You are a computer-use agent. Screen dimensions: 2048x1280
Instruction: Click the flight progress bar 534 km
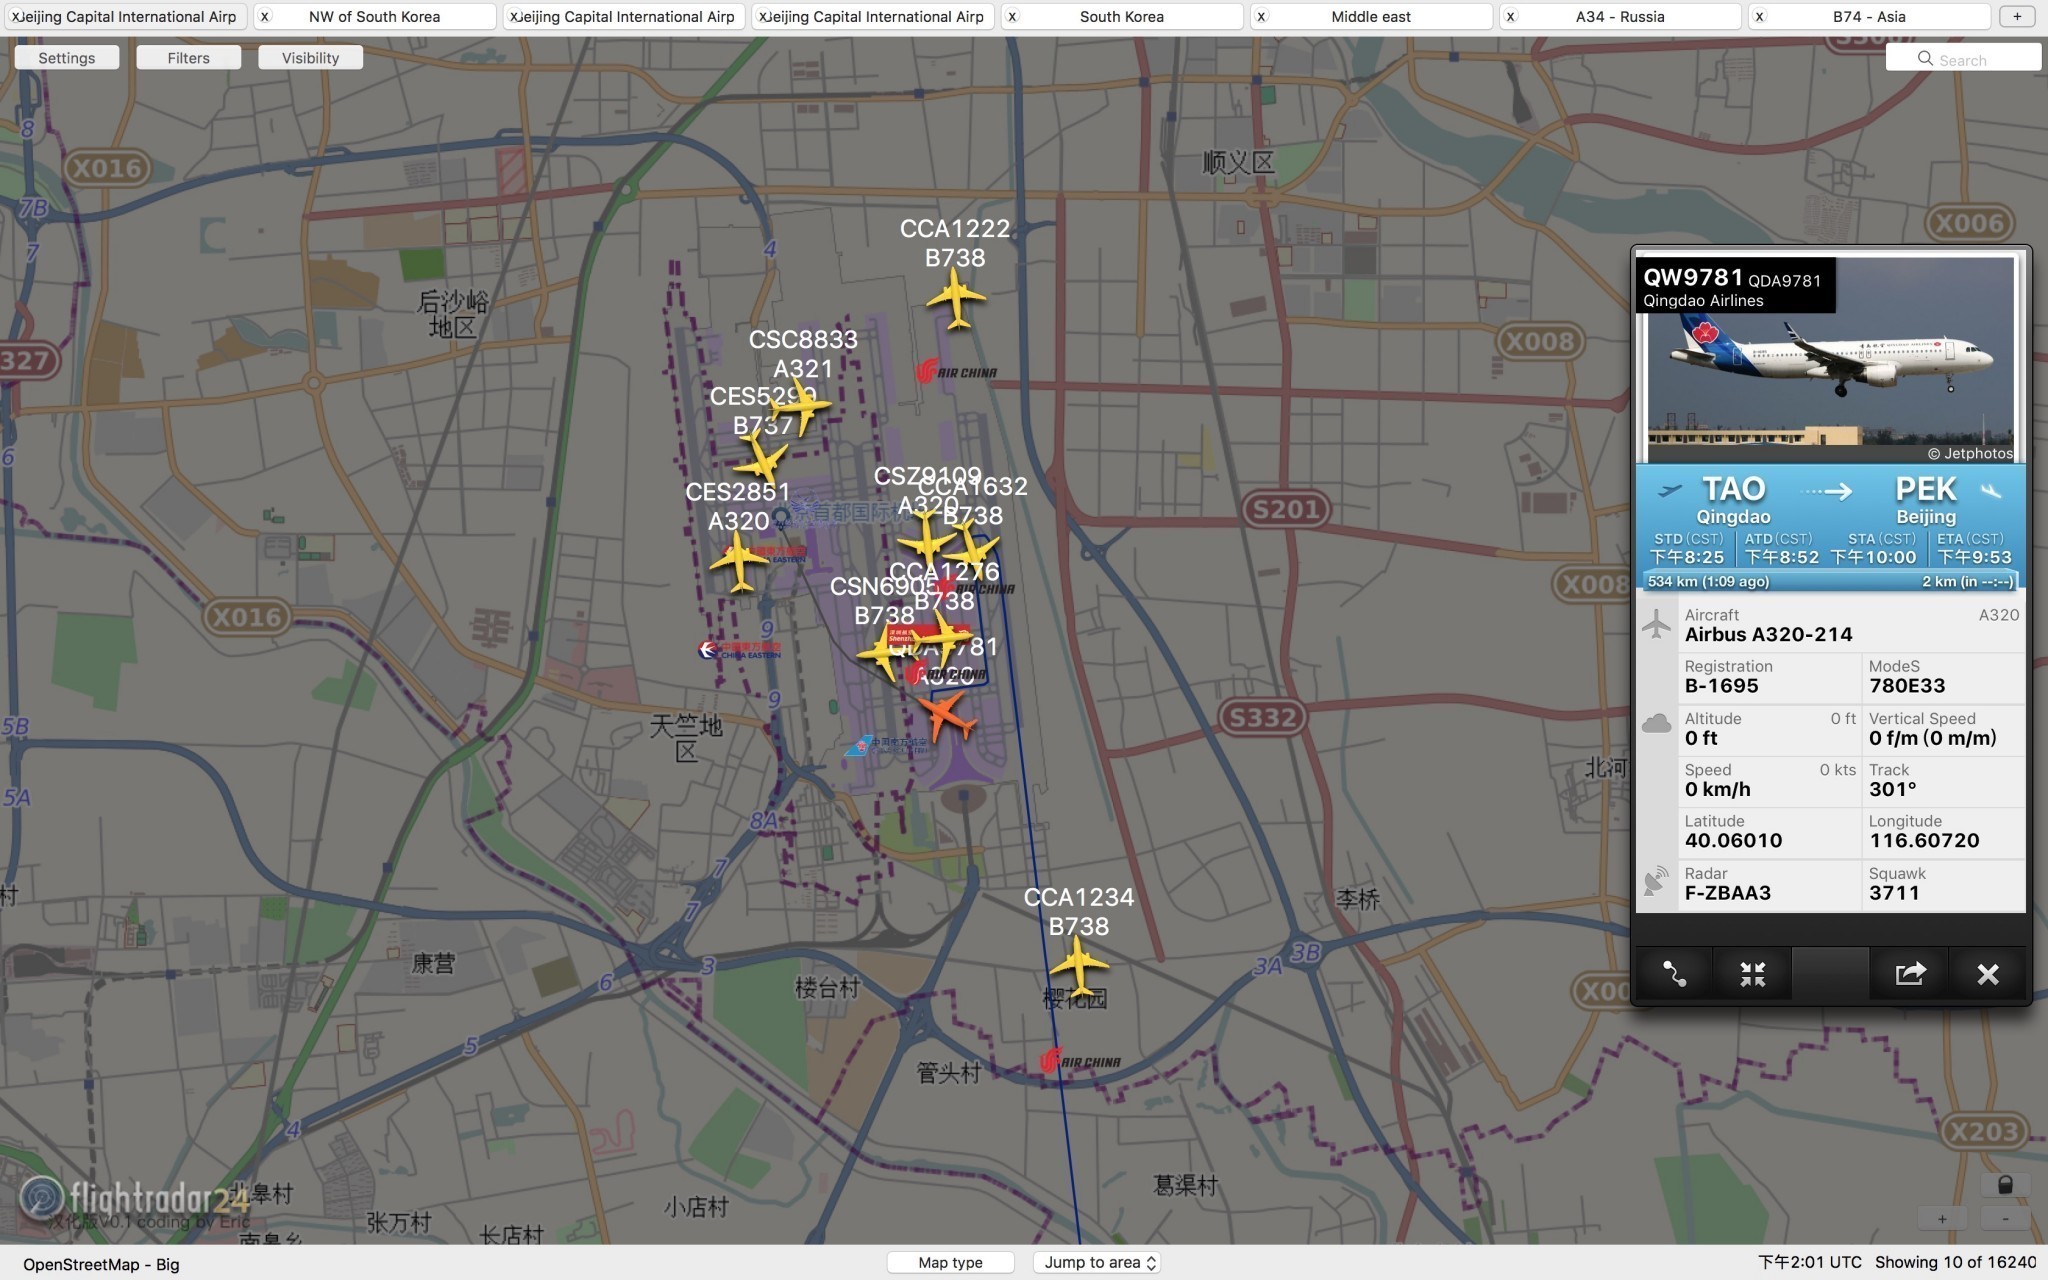pos(1830,581)
